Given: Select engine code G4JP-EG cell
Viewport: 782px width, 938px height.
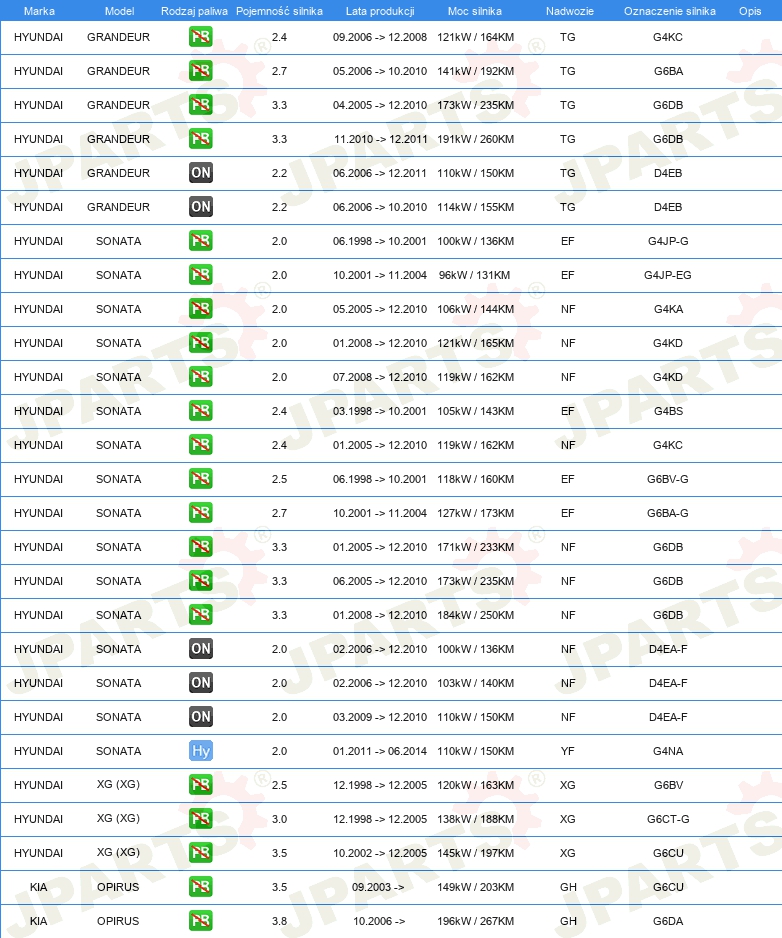Looking at the screenshot, I should [668, 275].
